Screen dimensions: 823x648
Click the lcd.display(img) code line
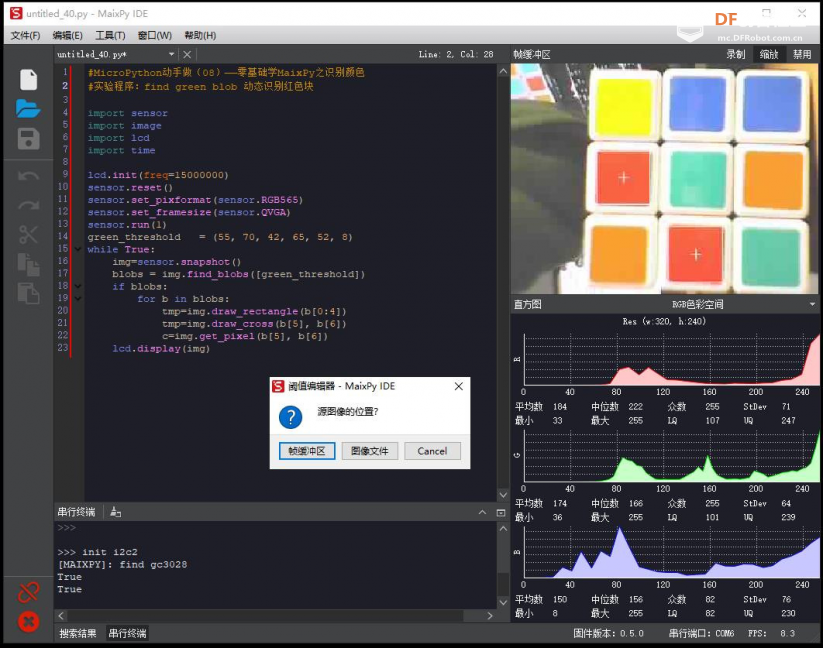click(x=161, y=348)
